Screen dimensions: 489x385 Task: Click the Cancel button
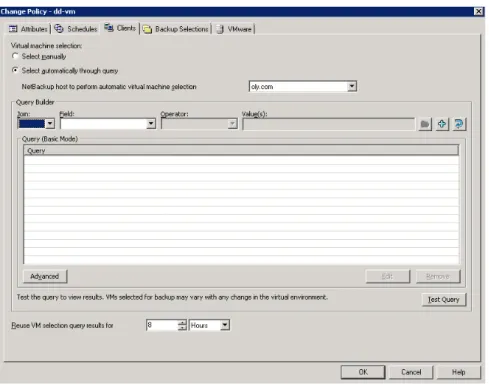411,372
